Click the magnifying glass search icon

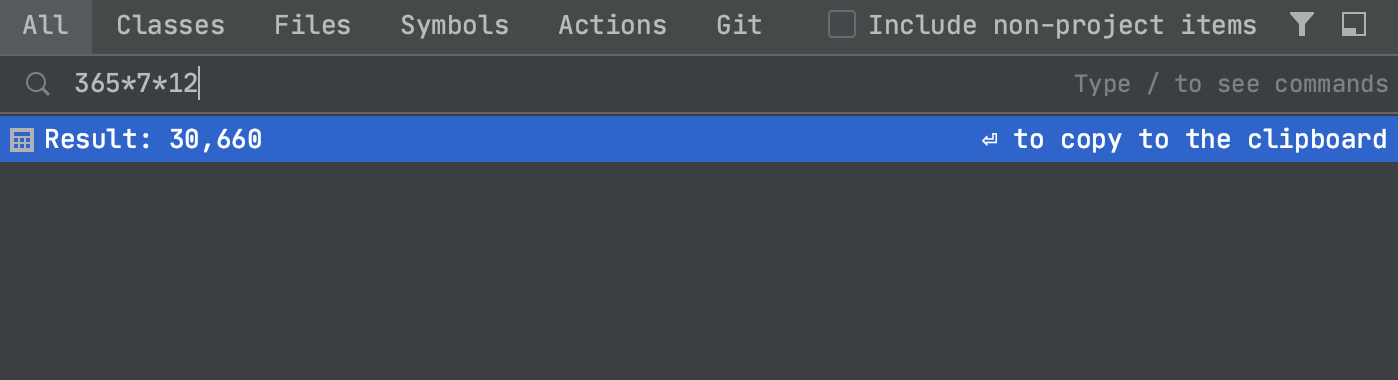tap(37, 84)
